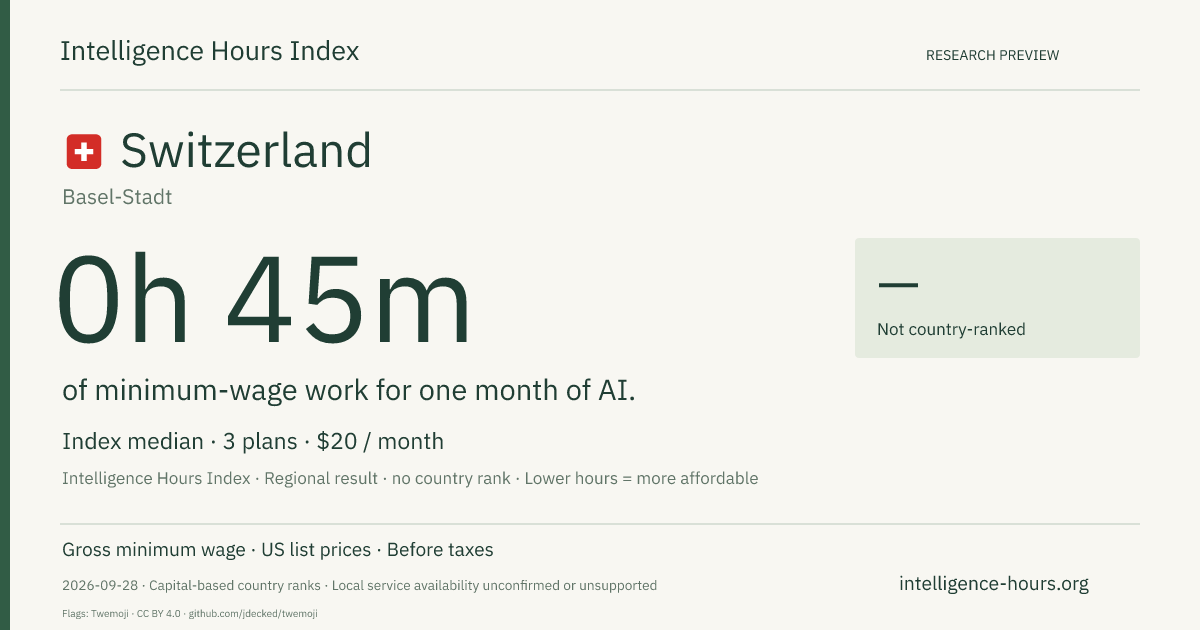Click the Index median plans line
Image resolution: width=1200 pixels, height=630 pixels.
click(x=253, y=441)
